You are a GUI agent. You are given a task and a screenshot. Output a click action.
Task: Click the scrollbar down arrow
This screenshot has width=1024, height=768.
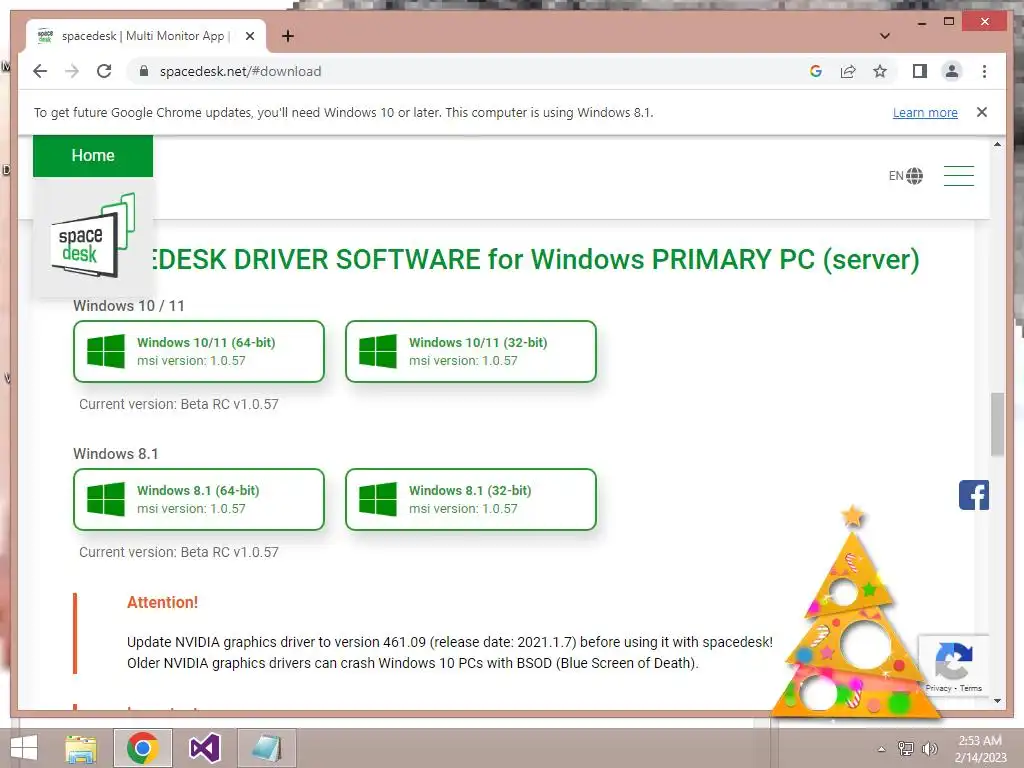(997, 701)
